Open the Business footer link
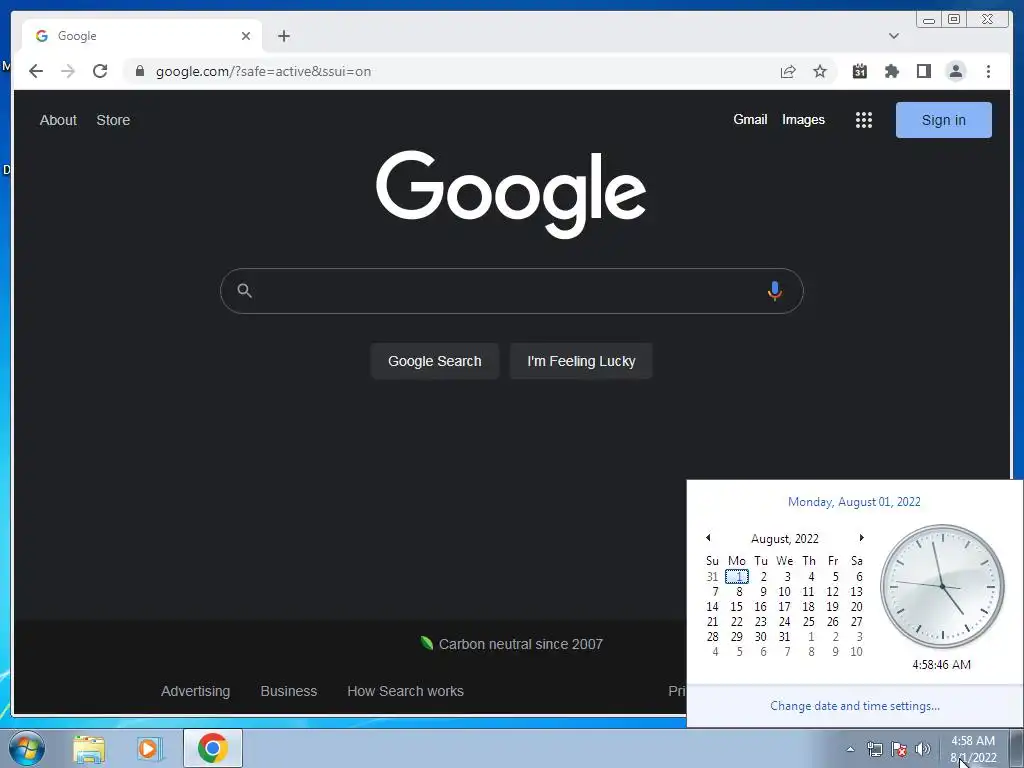1024x768 pixels. 289,691
